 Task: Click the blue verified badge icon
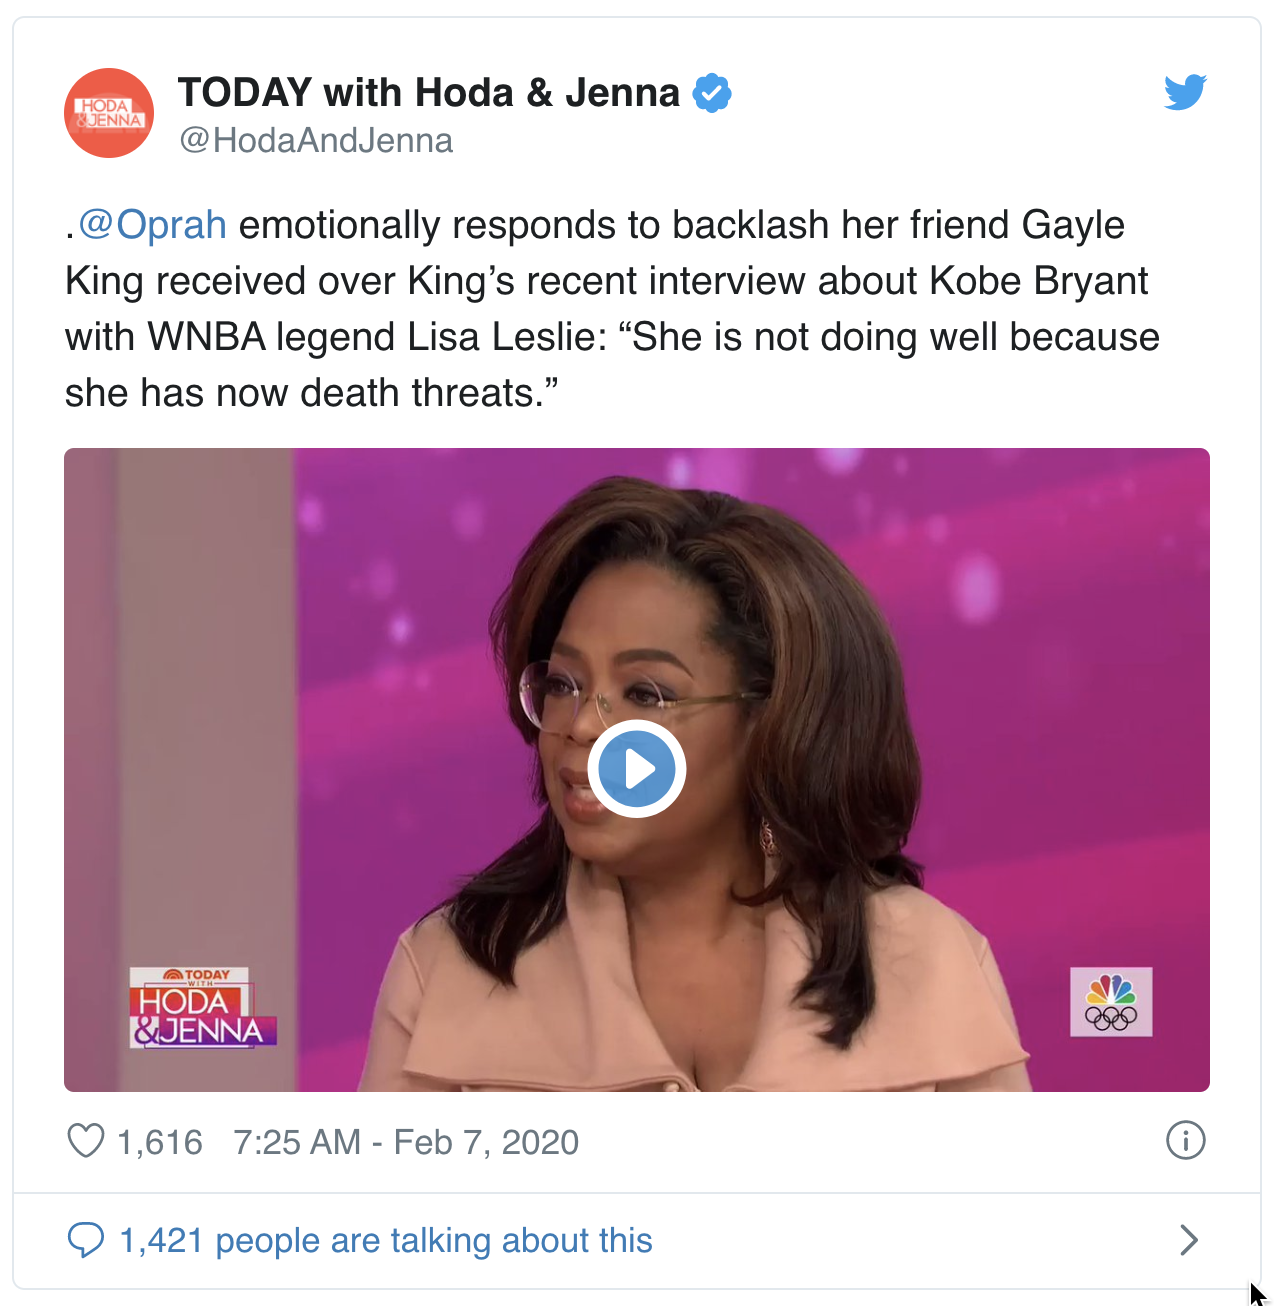coord(712,93)
